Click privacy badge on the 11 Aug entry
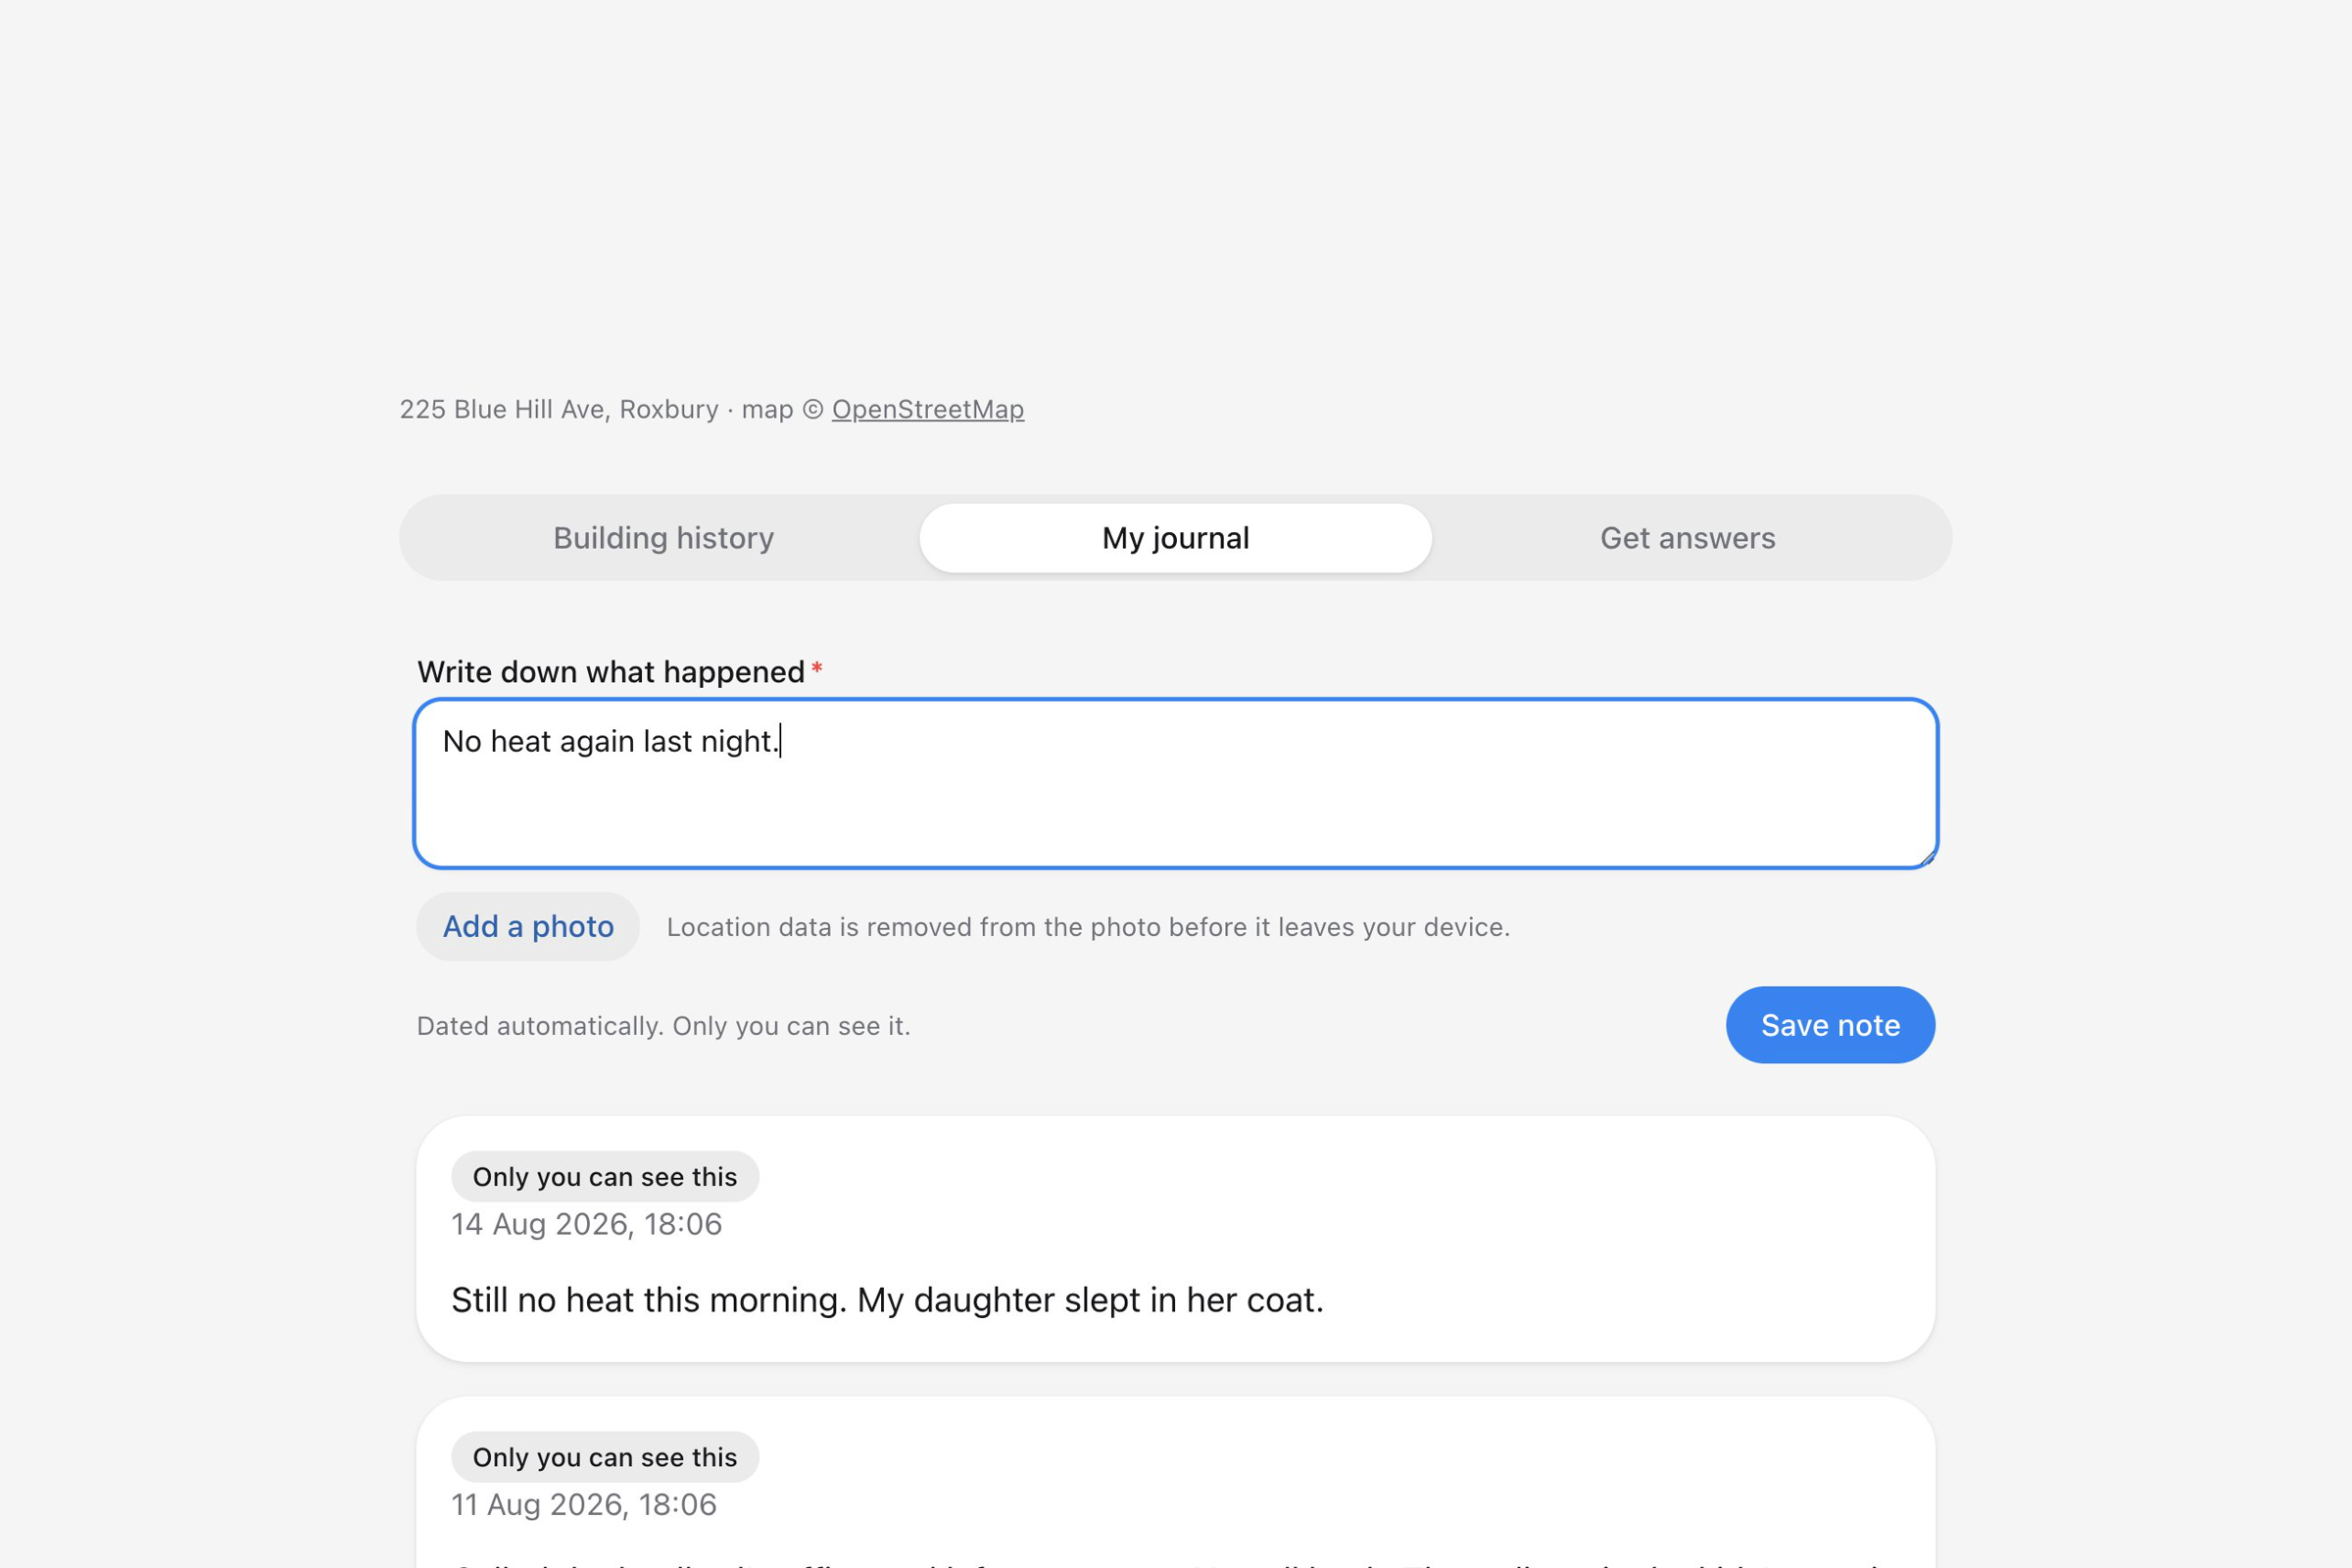 tap(605, 1457)
